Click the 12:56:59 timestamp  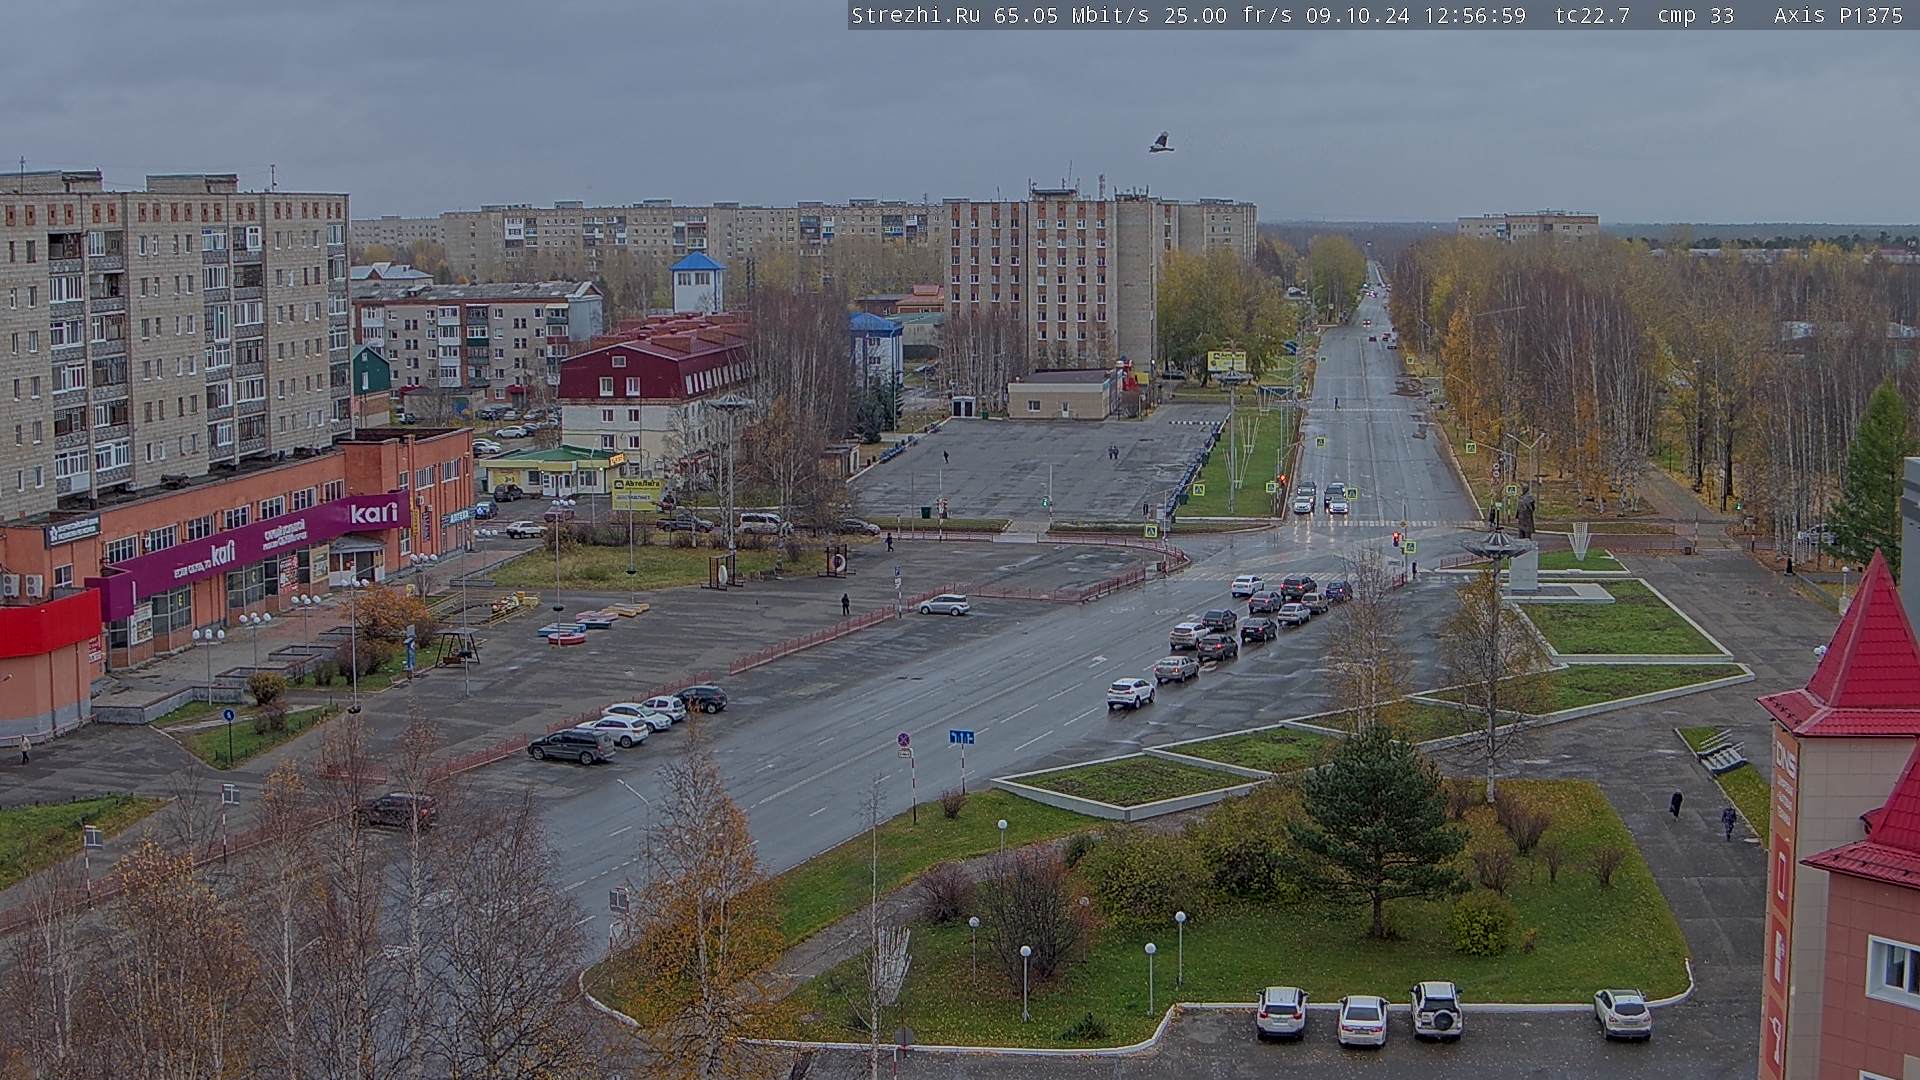(x=1475, y=15)
